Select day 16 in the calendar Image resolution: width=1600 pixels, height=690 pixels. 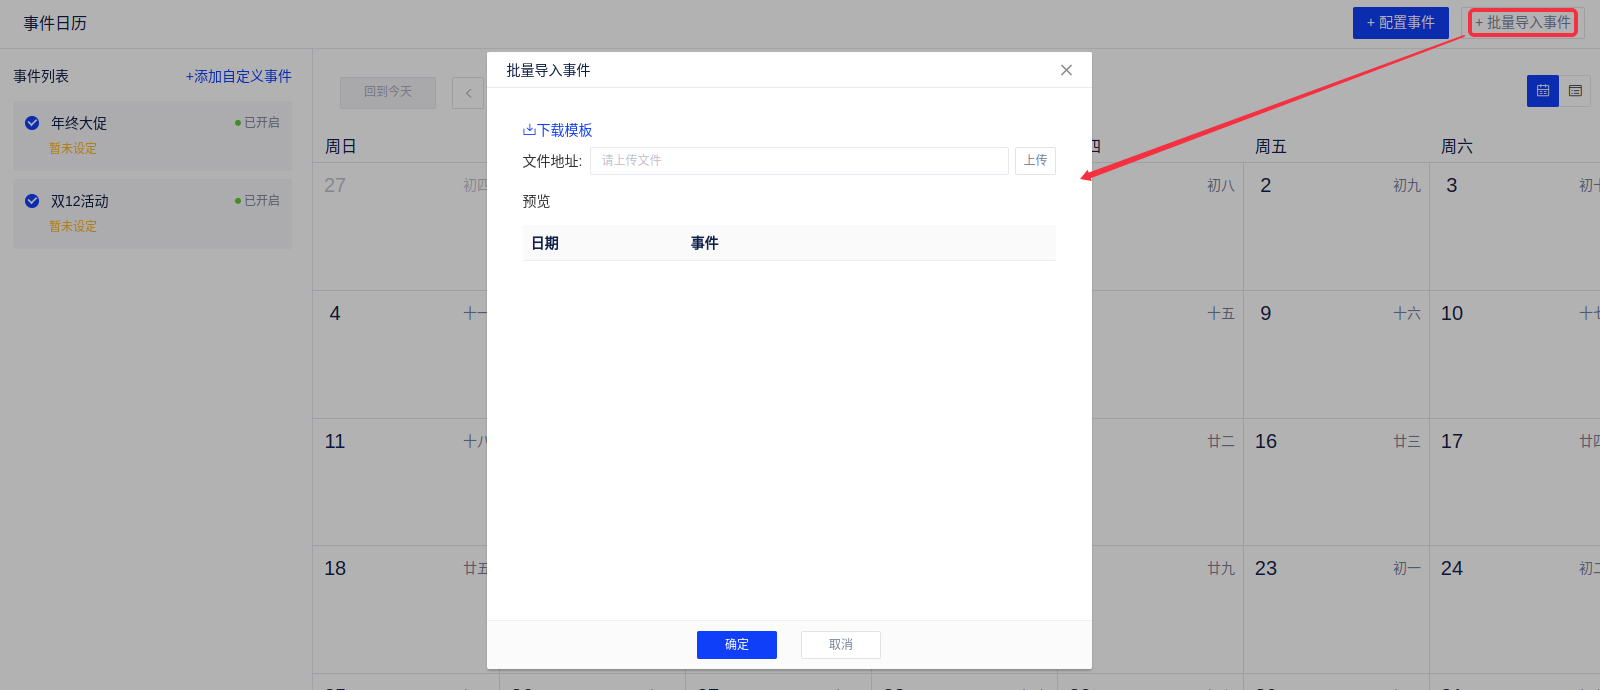[x=1266, y=442]
